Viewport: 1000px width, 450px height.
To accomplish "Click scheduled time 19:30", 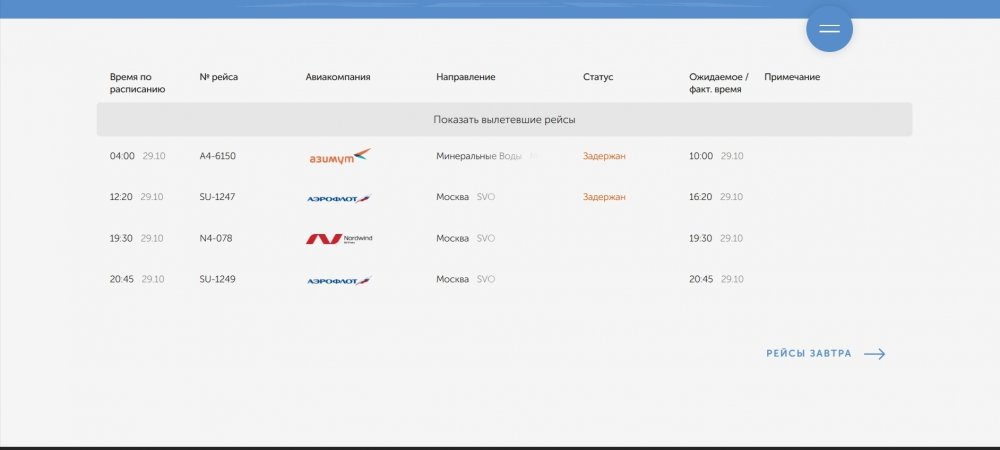I will click(121, 238).
